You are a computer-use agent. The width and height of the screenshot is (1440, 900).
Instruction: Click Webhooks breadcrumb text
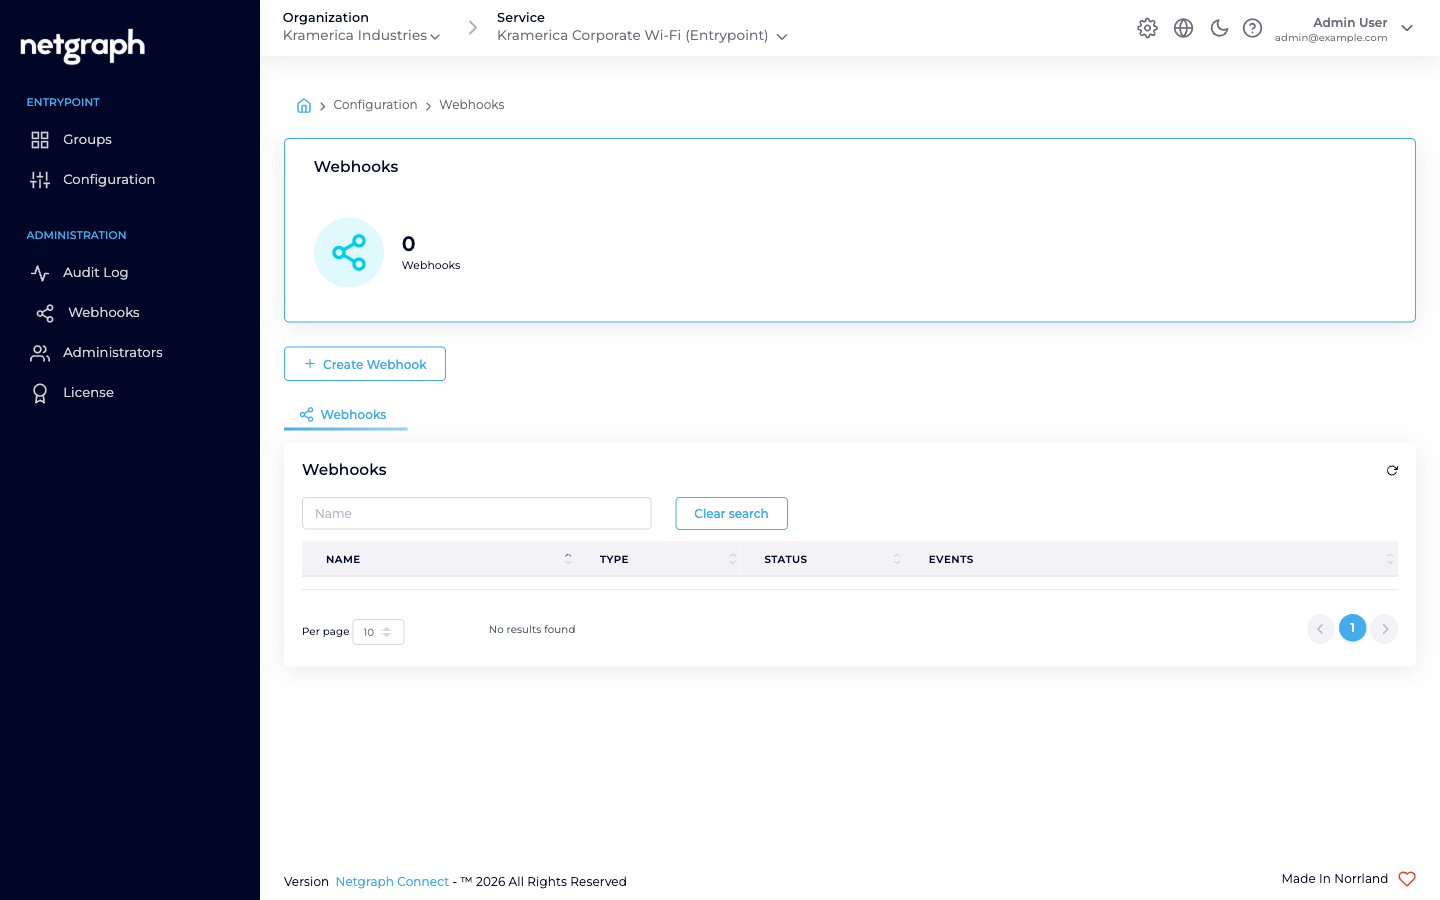(472, 105)
